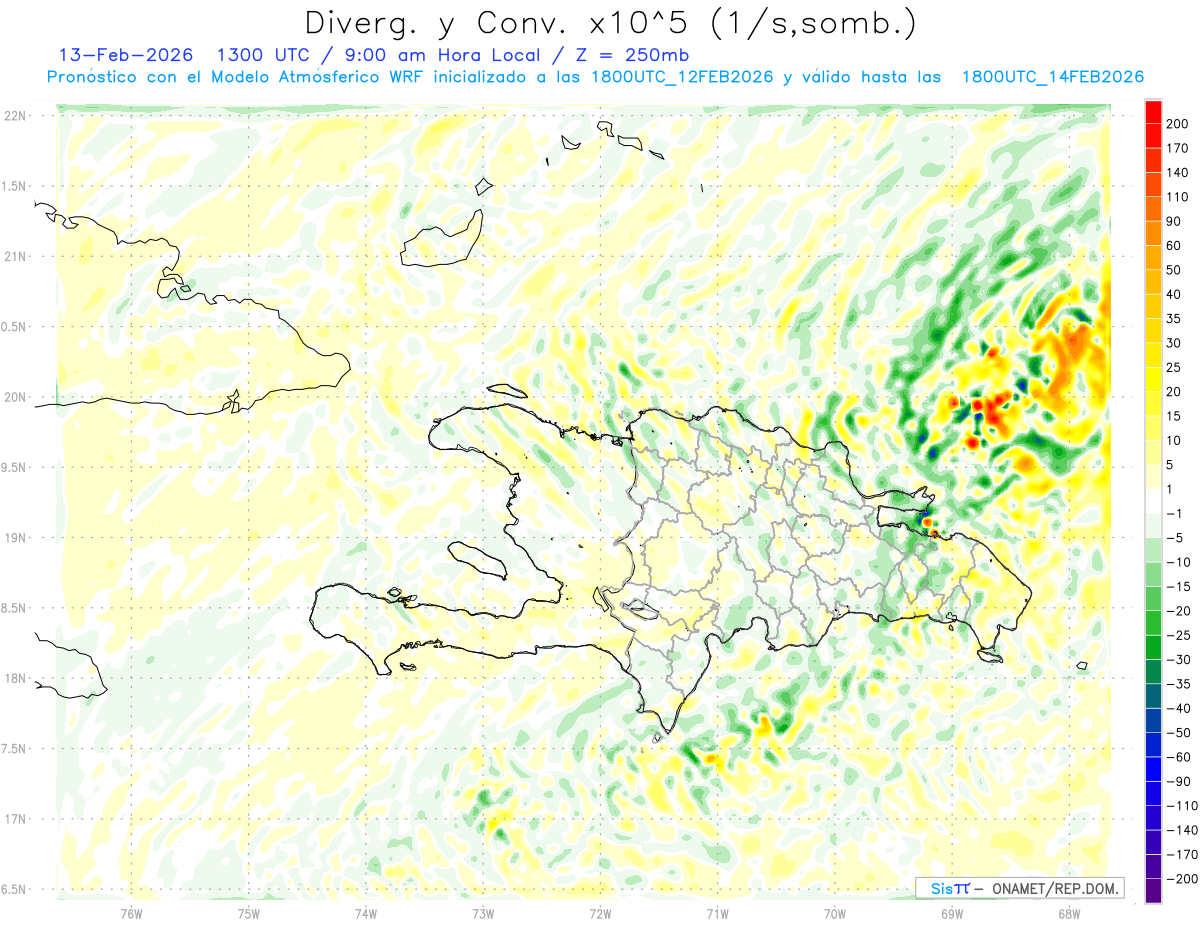
Task: Click the '19N' latitude label
Action: pyautogui.click(x=15, y=538)
